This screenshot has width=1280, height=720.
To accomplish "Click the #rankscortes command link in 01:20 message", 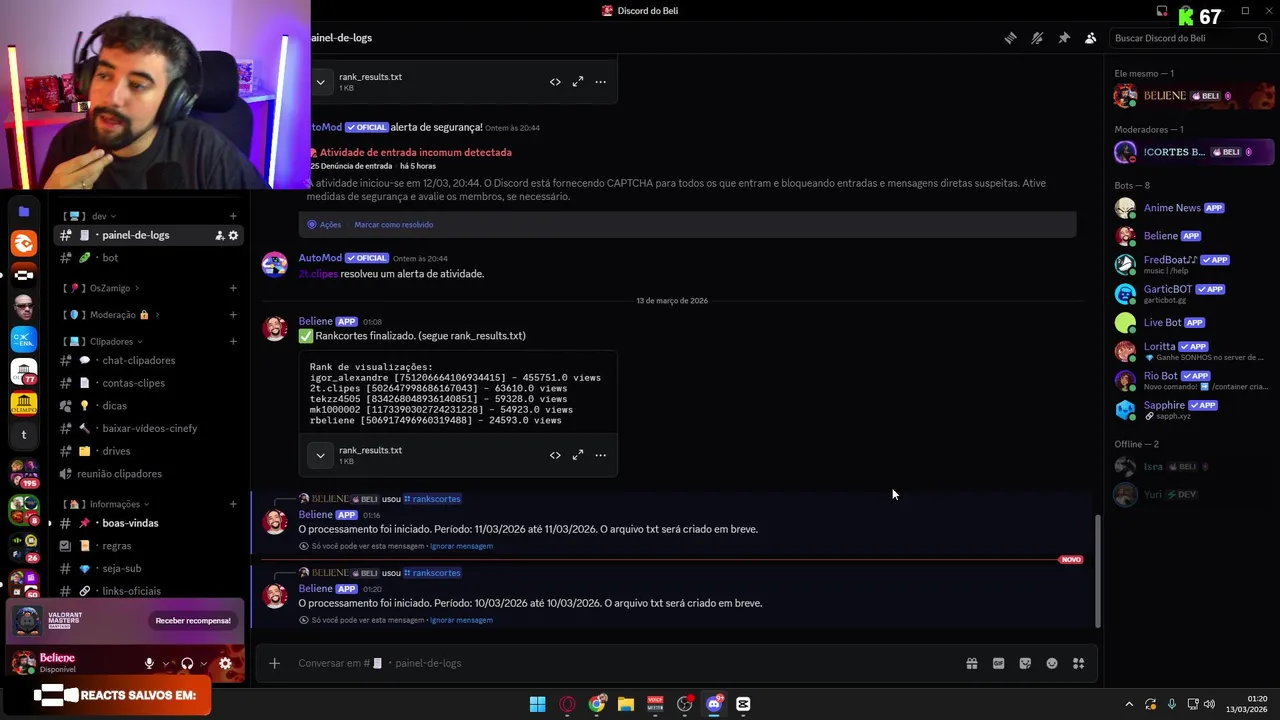I will 432,573.
